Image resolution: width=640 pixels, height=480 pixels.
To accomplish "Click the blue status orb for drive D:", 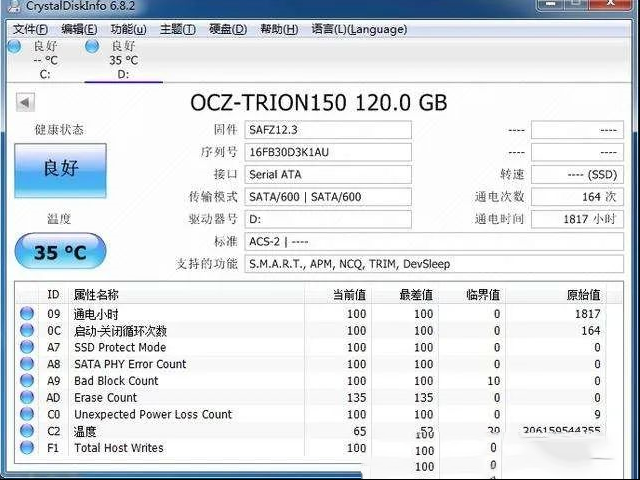I will [x=92, y=47].
